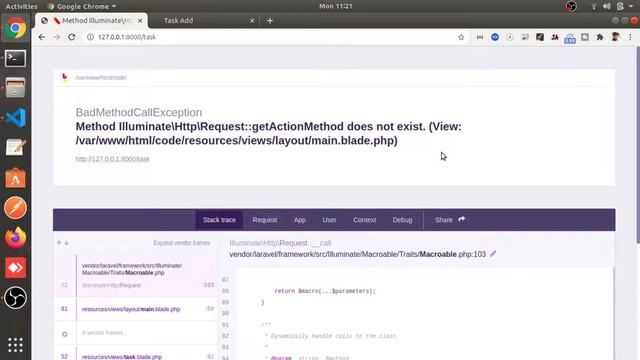
Task: Move down one frame with down arrow
Action: coord(67,243)
